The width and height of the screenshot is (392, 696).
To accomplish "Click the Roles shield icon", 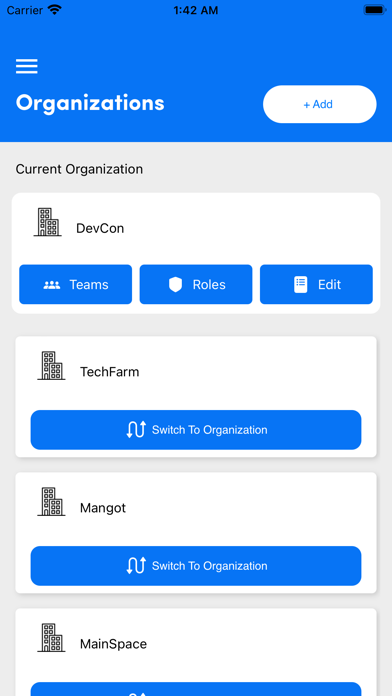I will coord(175,285).
